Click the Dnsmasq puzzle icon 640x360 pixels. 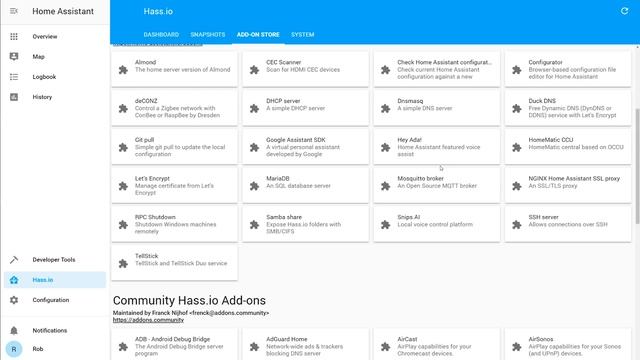(385, 109)
